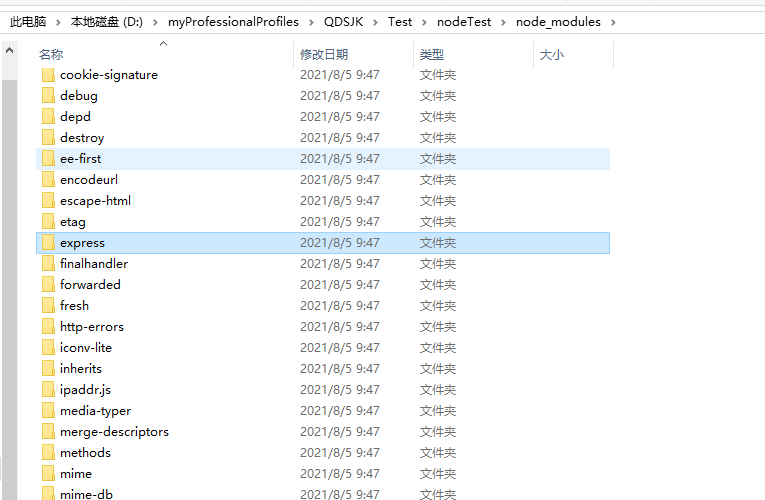The image size is (765, 500).
Task: Navigate to myProfessionalProfiles breadcrumb
Action: pos(233,22)
